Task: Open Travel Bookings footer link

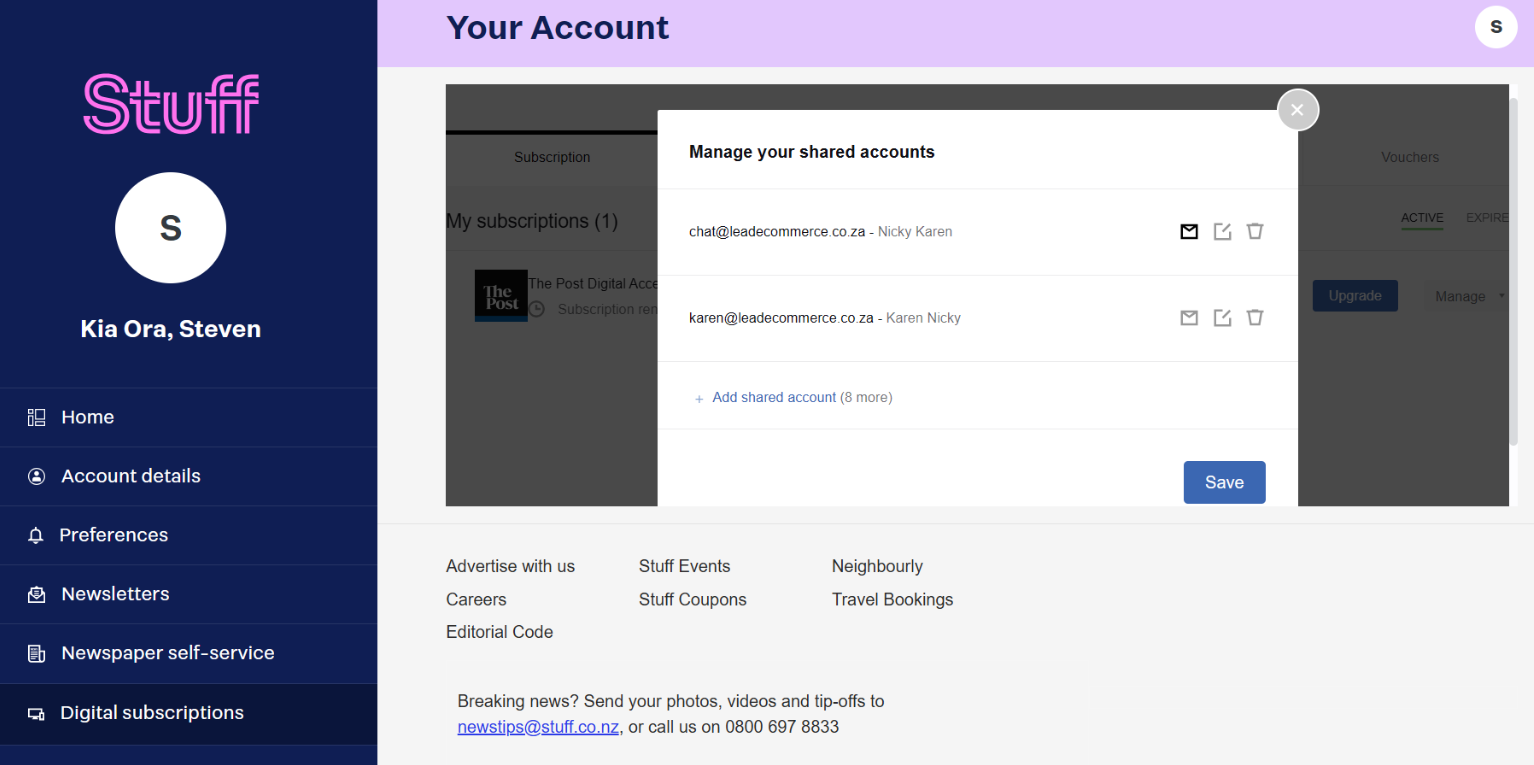Action: point(892,599)
